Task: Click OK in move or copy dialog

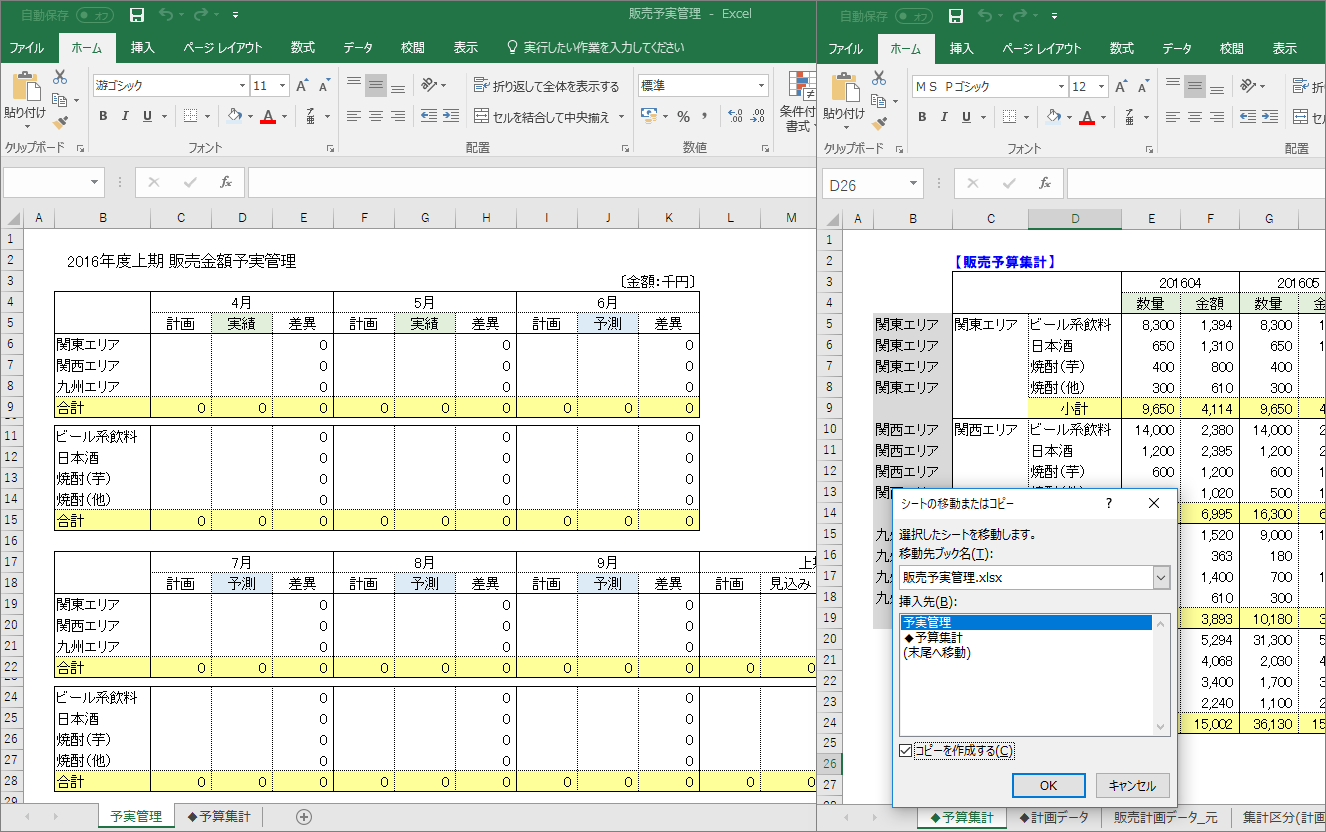Action: pos(1049,785)
